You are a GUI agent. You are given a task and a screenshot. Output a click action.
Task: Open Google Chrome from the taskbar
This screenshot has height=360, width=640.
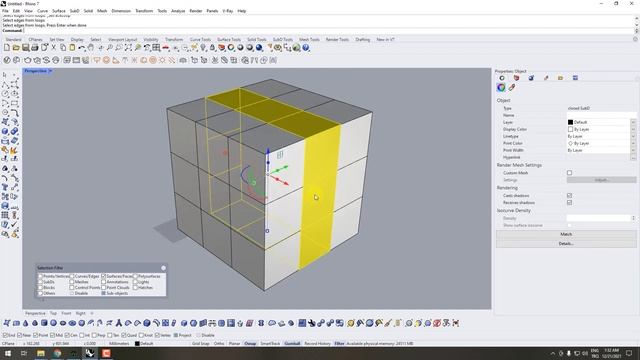pyautogui.click(x=57, y=353)
